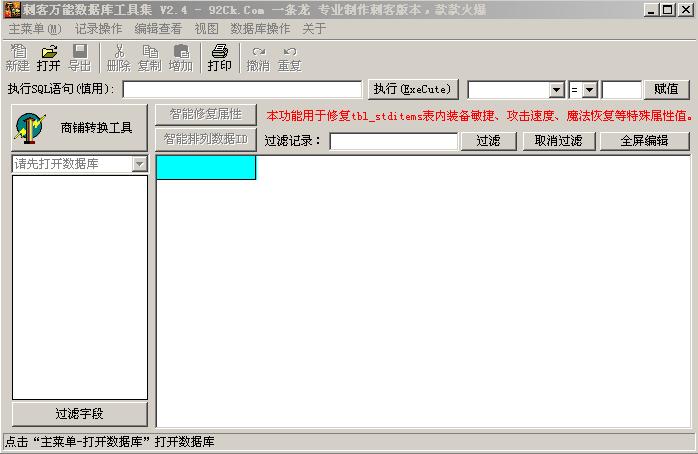Viewport: 698px width, 454px height.
Task: Launch the 商铺转换工具 button
Action: (80, 128)
